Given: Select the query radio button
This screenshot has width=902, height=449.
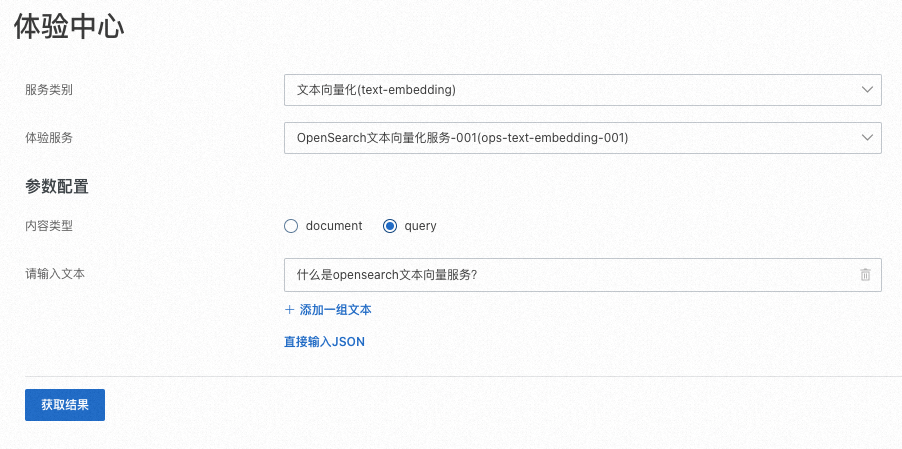Looking at the screenshot, I should pos(390,226).
